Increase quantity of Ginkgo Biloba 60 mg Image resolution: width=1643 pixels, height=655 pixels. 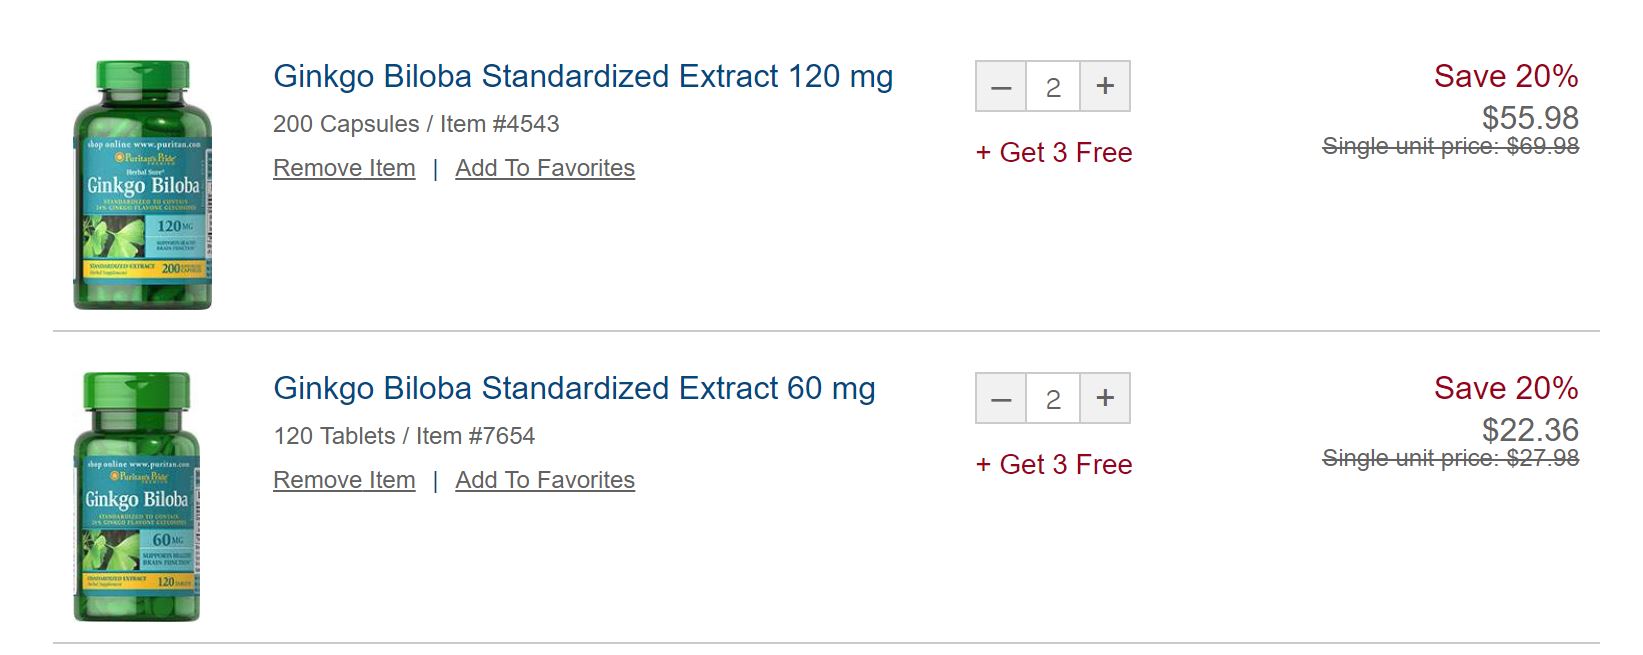pyautogui.click(x=1105, y=399)
